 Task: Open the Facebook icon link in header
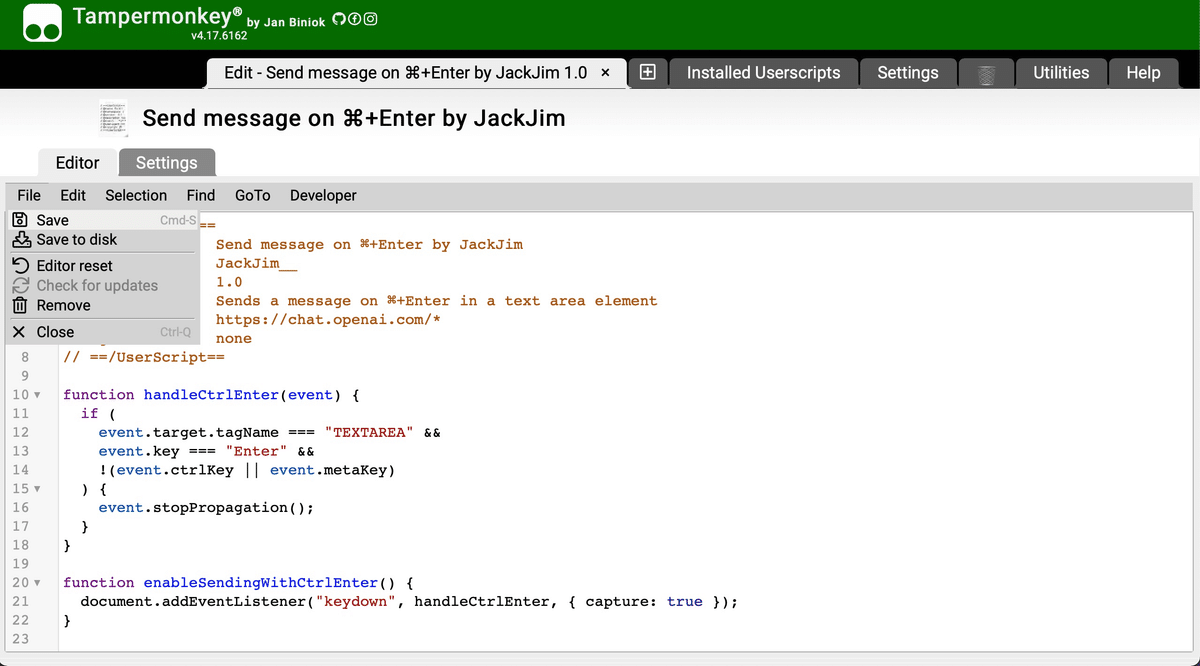pos(354,20)
